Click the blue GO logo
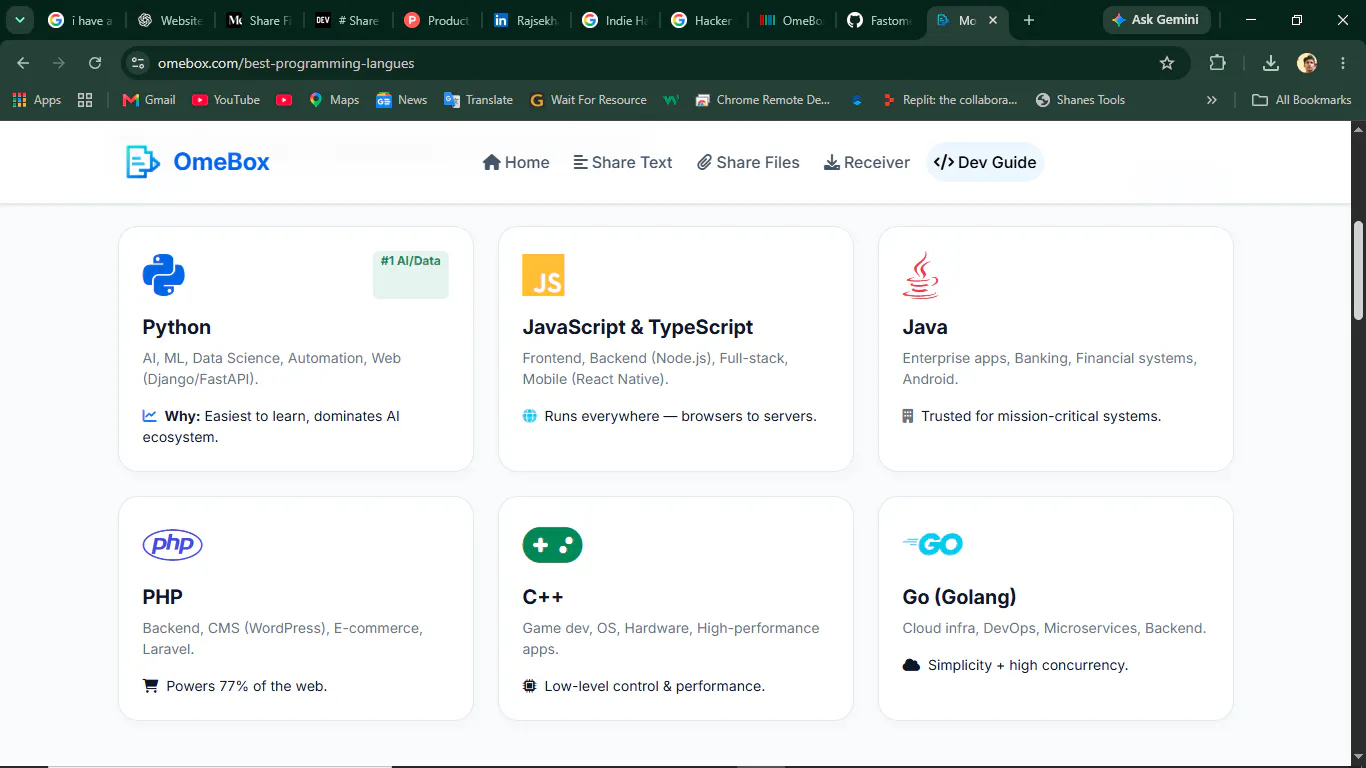The height and width of the screenshot is (768, 1366). point(933,544)
